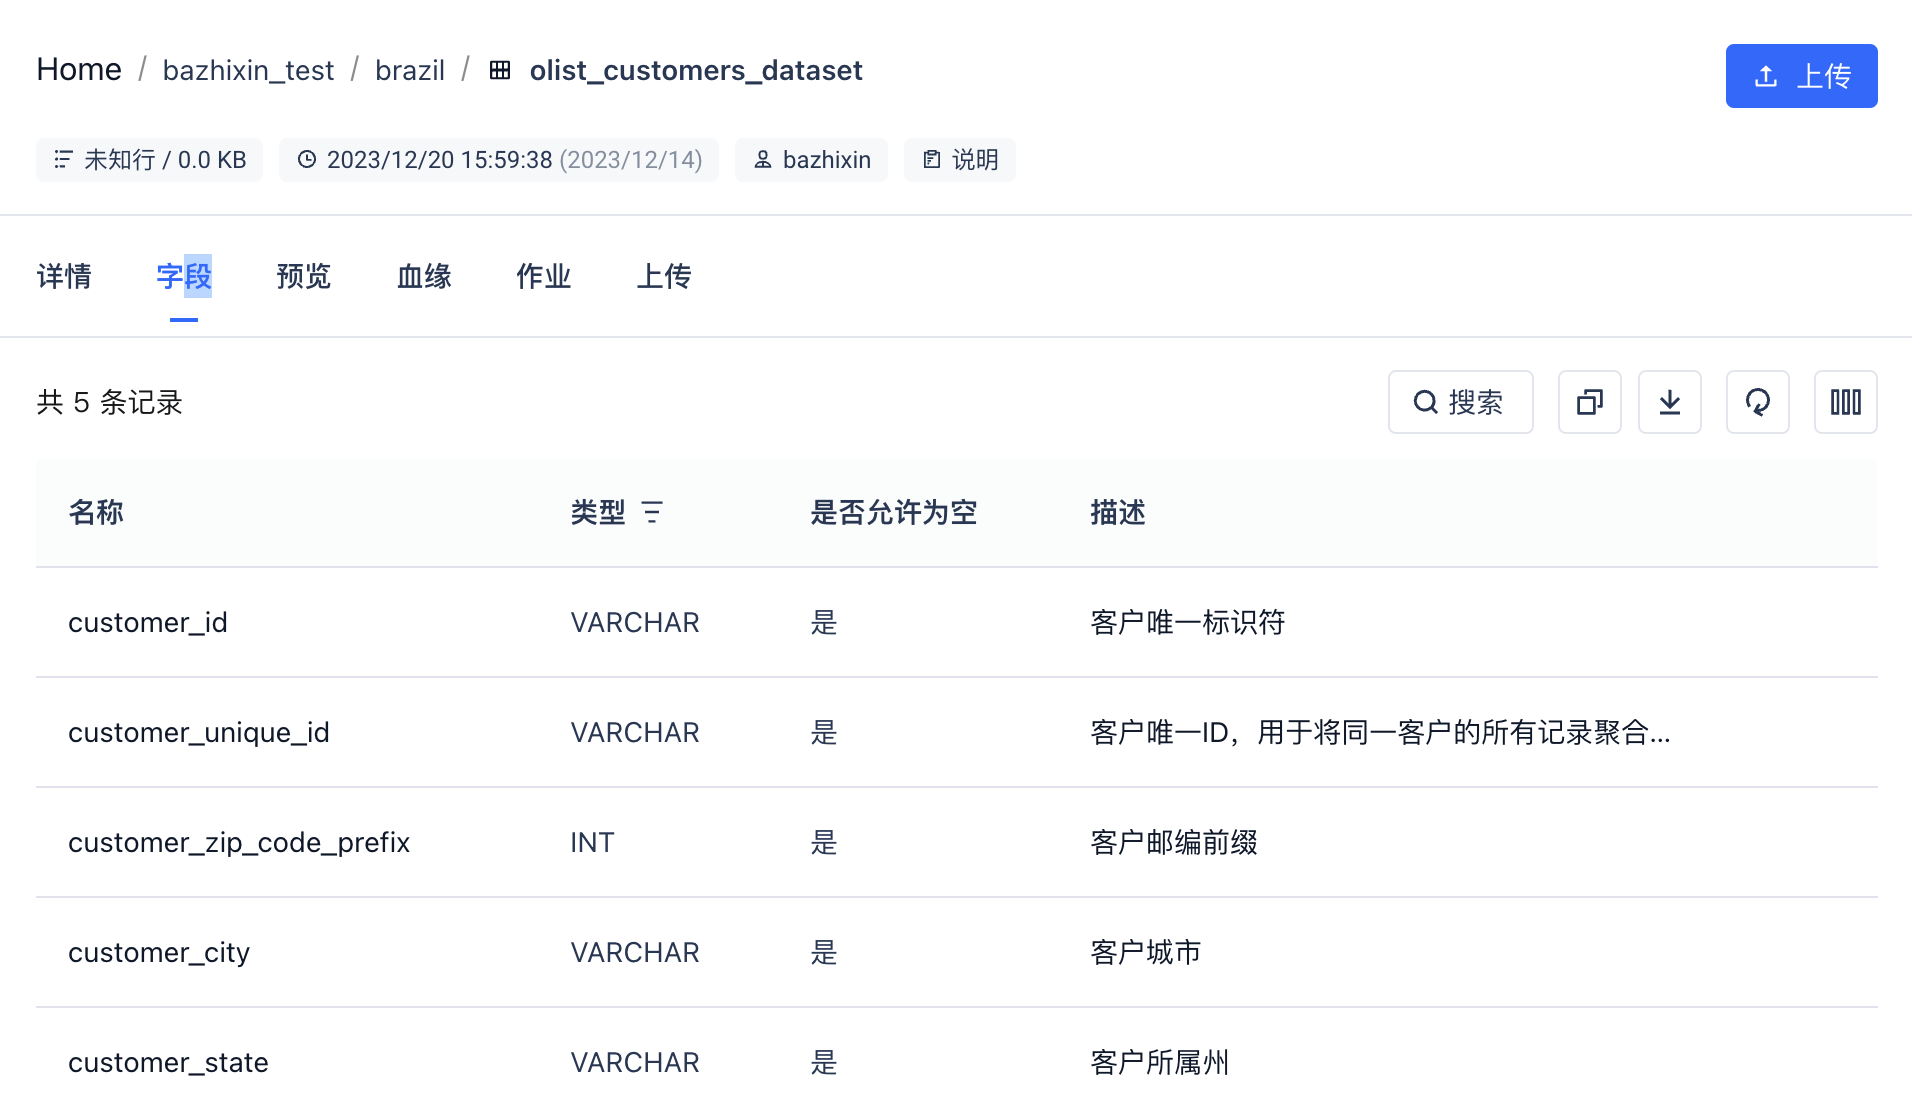
Task: Click the bazhixin owner badge
Action: click(x=811, y=160)
